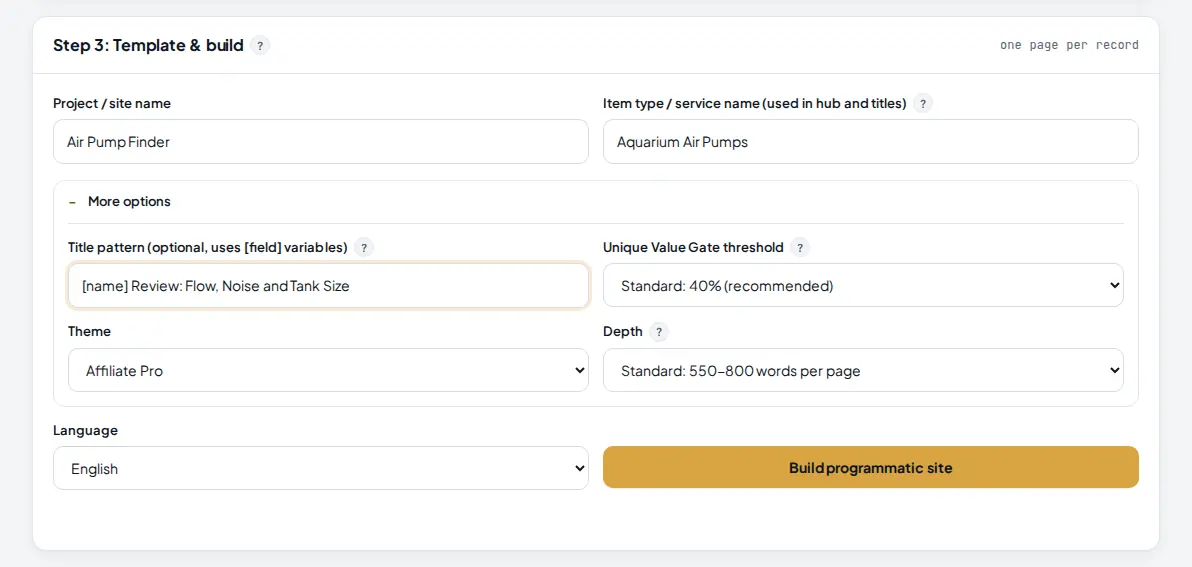The height and width of the screenshot is (567, 1192).
Task: Click the 'Depth' label text
Action: 623,331
